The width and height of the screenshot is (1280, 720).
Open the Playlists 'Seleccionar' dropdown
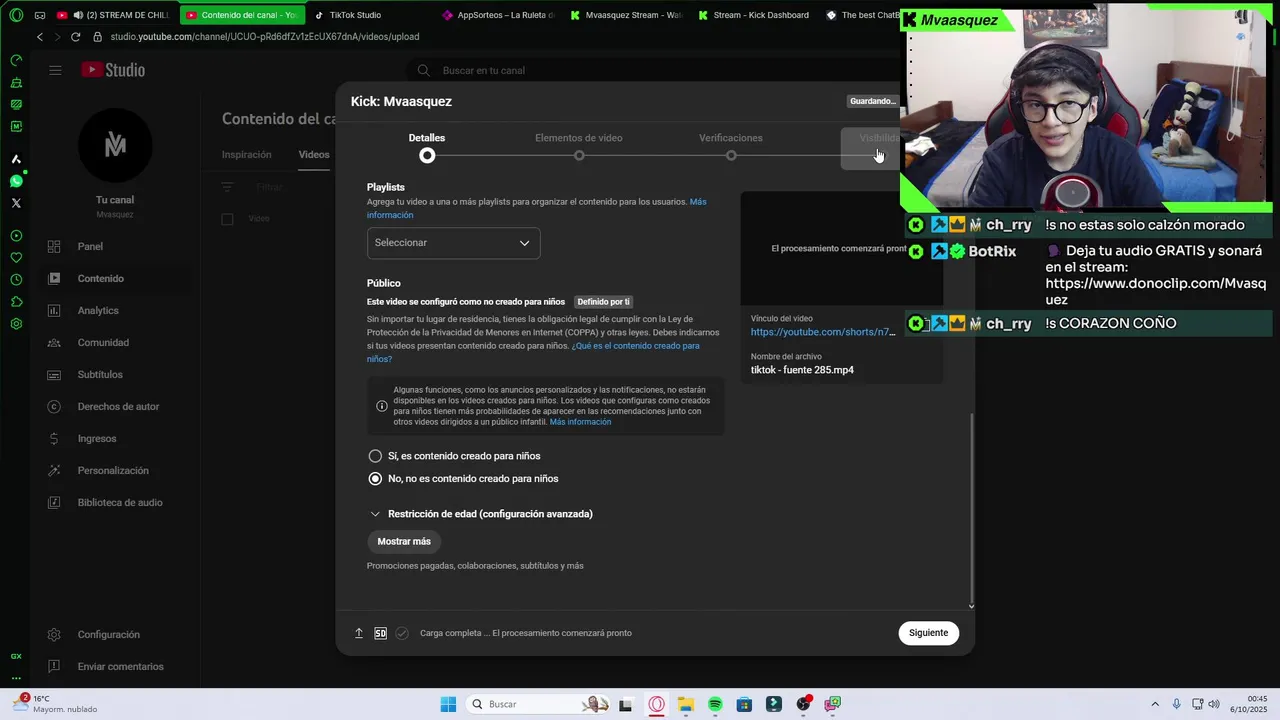[x=453, y=243]
